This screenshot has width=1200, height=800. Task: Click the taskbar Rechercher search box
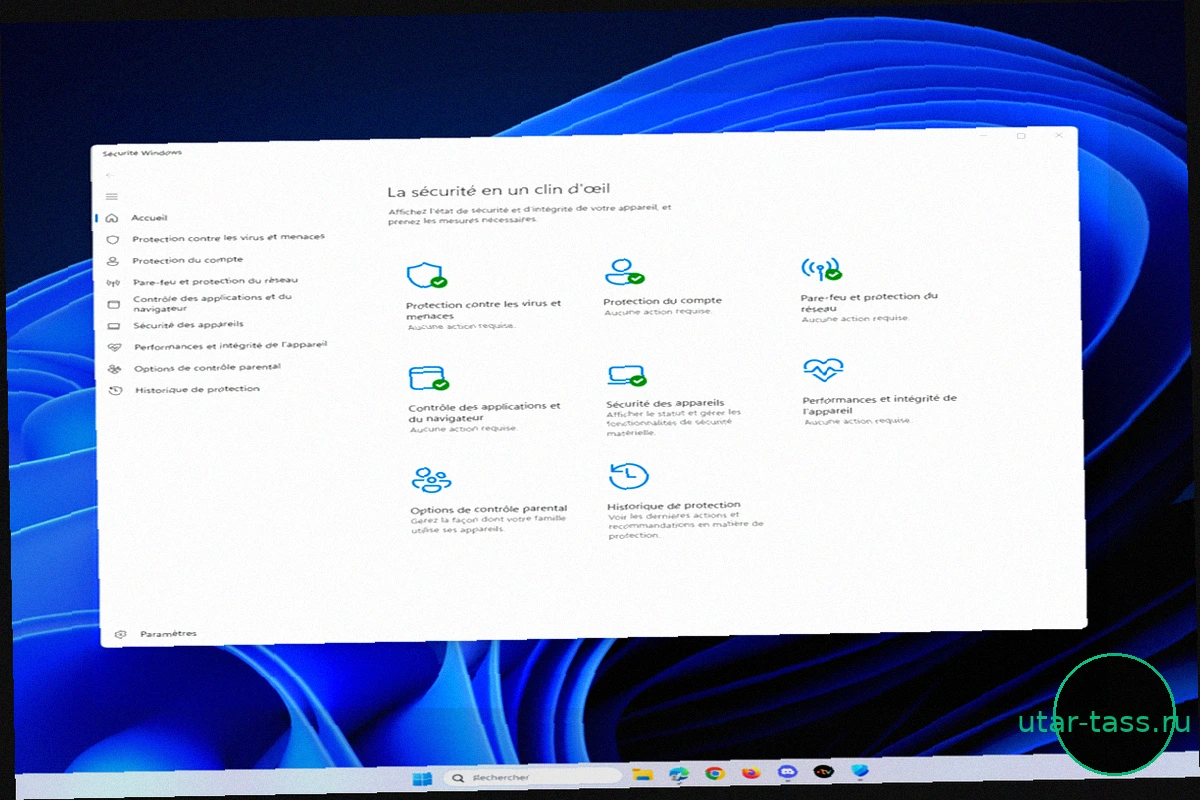pyautogui.click(x=532, y=776)
